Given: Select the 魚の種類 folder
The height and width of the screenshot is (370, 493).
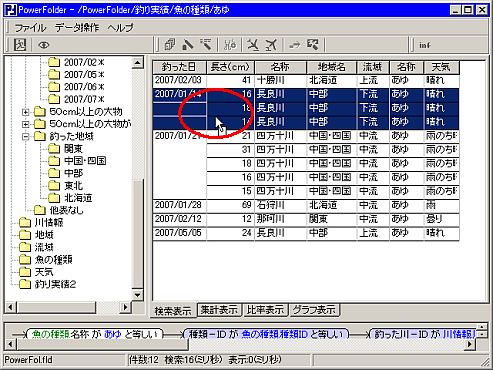Looking at the screenshot, I should click(53, 259).
